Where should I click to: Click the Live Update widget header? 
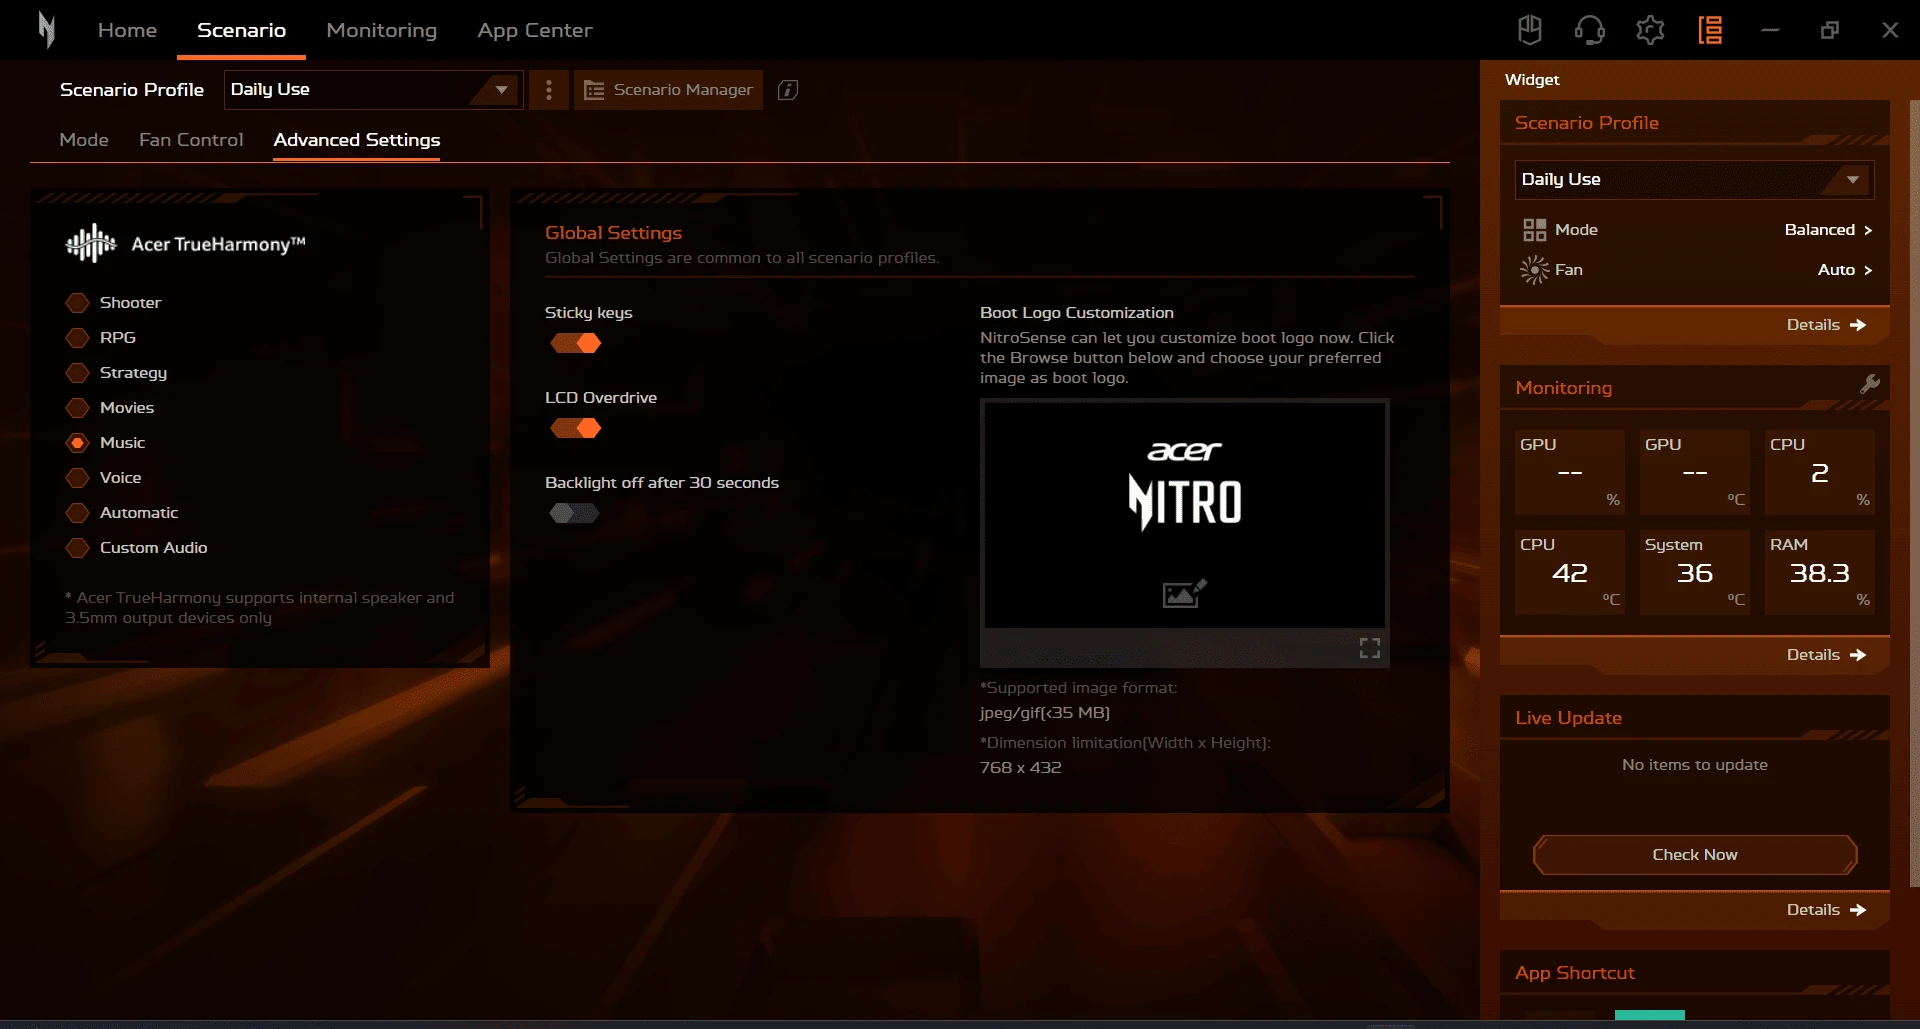pos(1695,718)
